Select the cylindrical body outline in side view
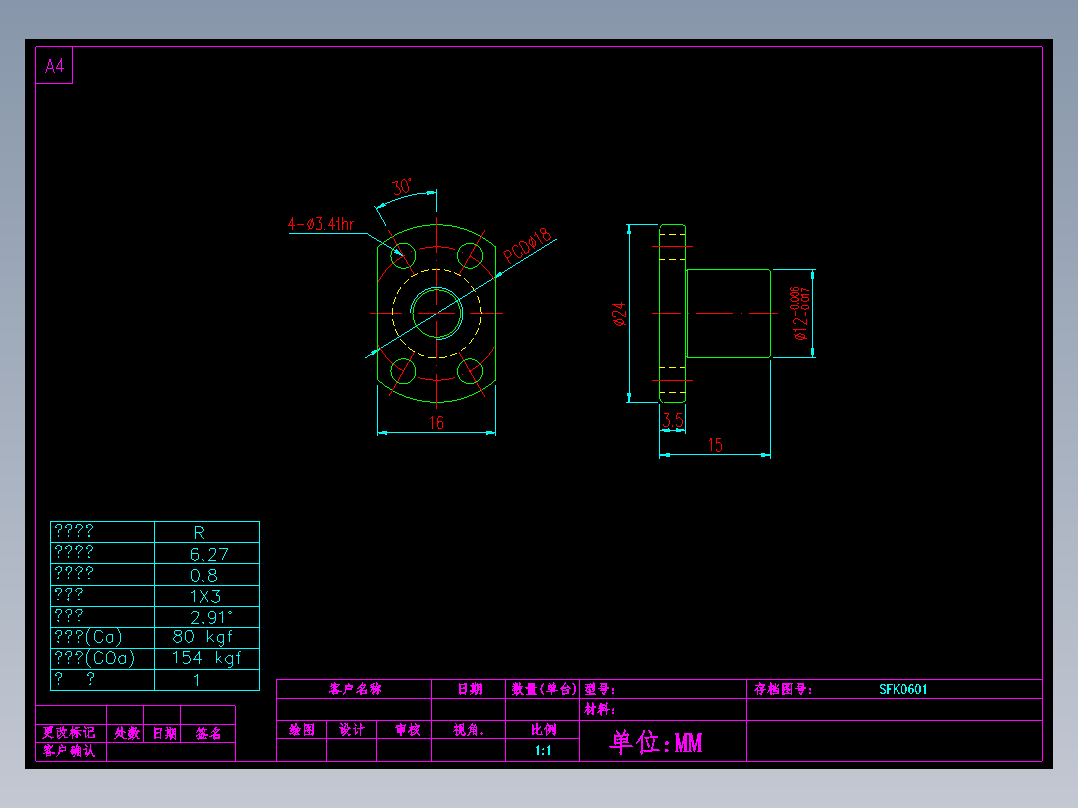The width and height of the screenshot is (1078, 808). coord(729,314)
